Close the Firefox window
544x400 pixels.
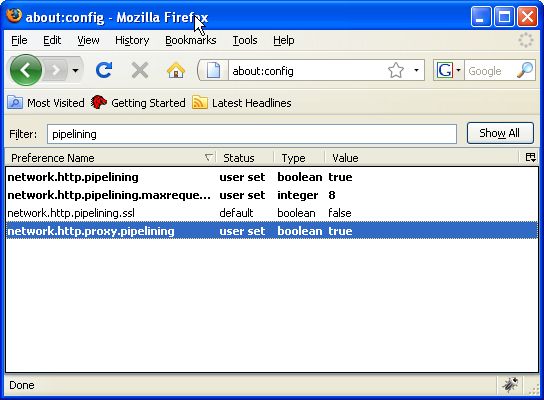[527, 16]
